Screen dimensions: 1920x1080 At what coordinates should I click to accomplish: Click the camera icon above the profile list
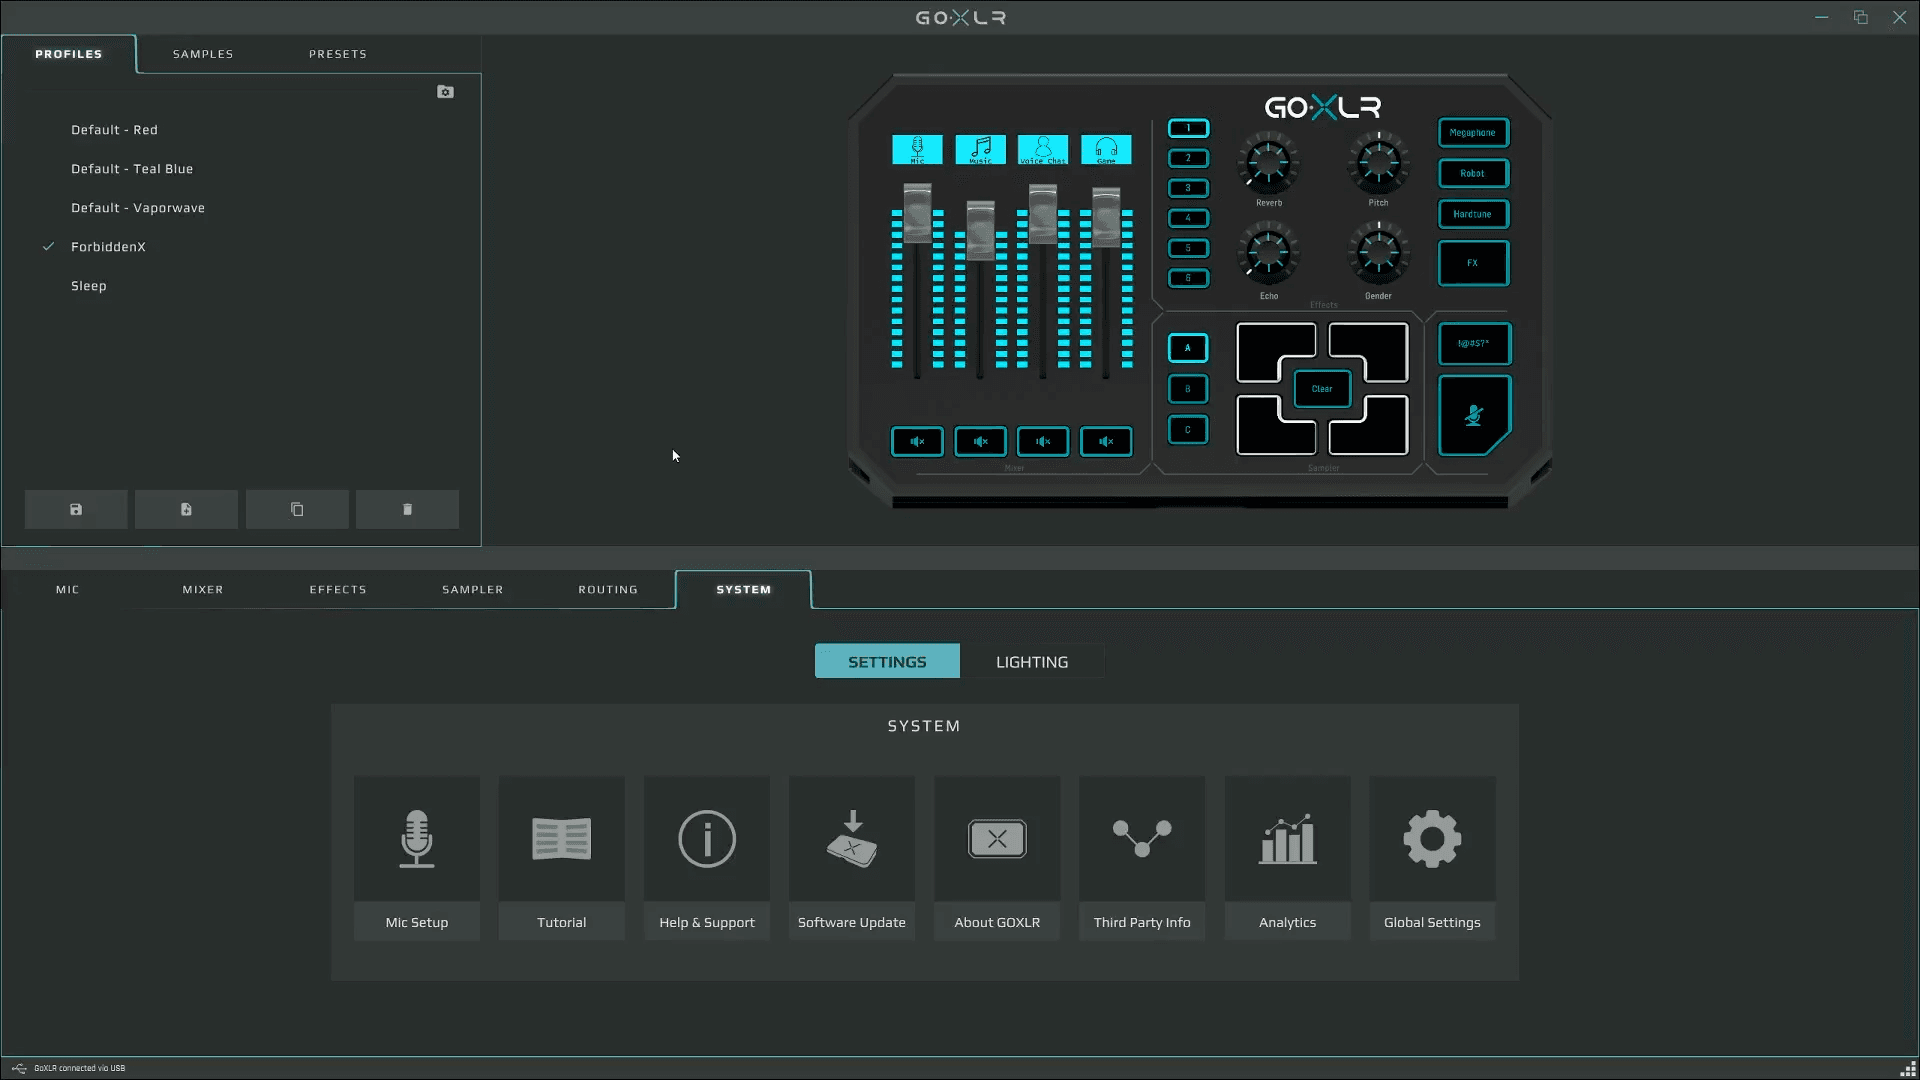(x=446, y=92)
